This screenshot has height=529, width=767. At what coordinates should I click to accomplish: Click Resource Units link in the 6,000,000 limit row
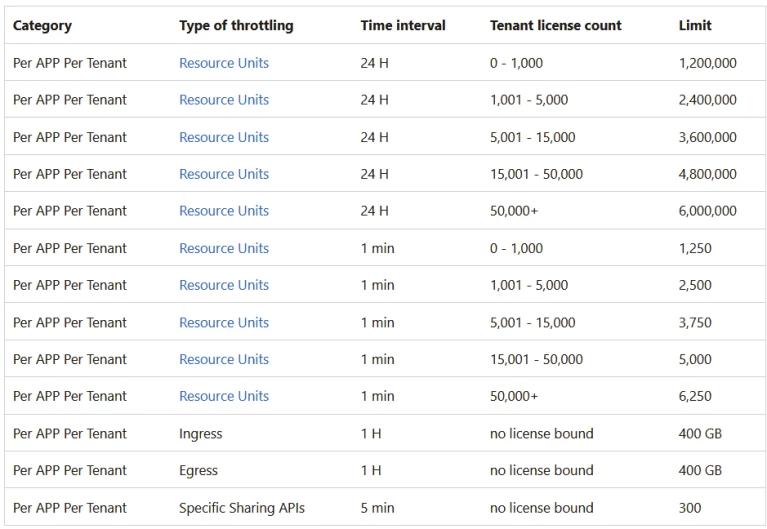(x=224, y=211)
